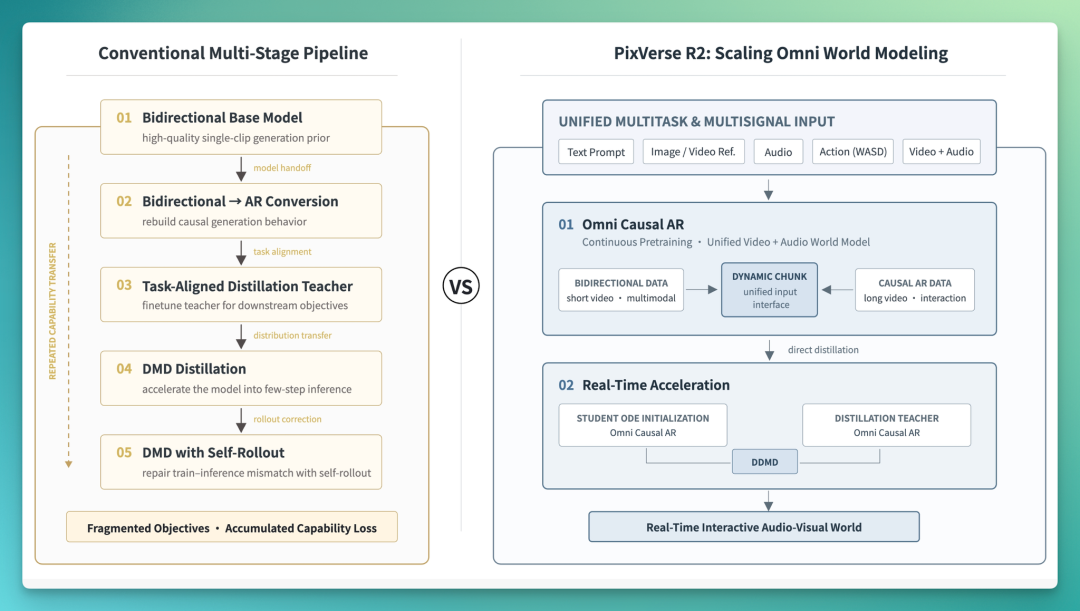Click the "Omni Causal AR" stage title
This screenshot has width=1080, height=611.
pos(633,225)
